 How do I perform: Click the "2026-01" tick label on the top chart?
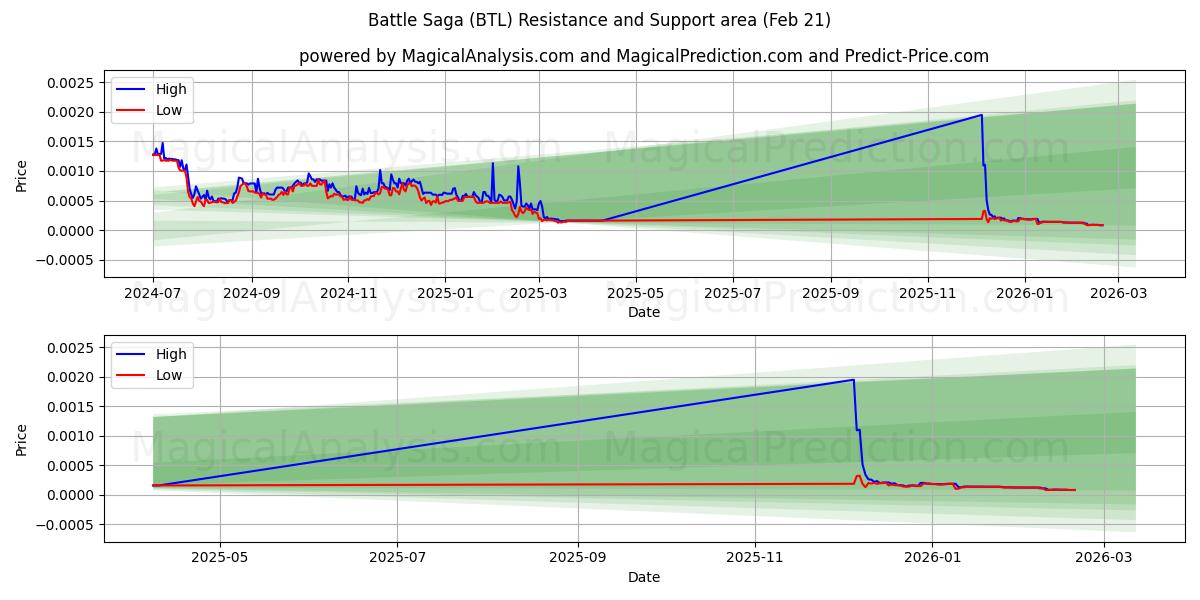pyautogui.click(x=1025, y=294)
